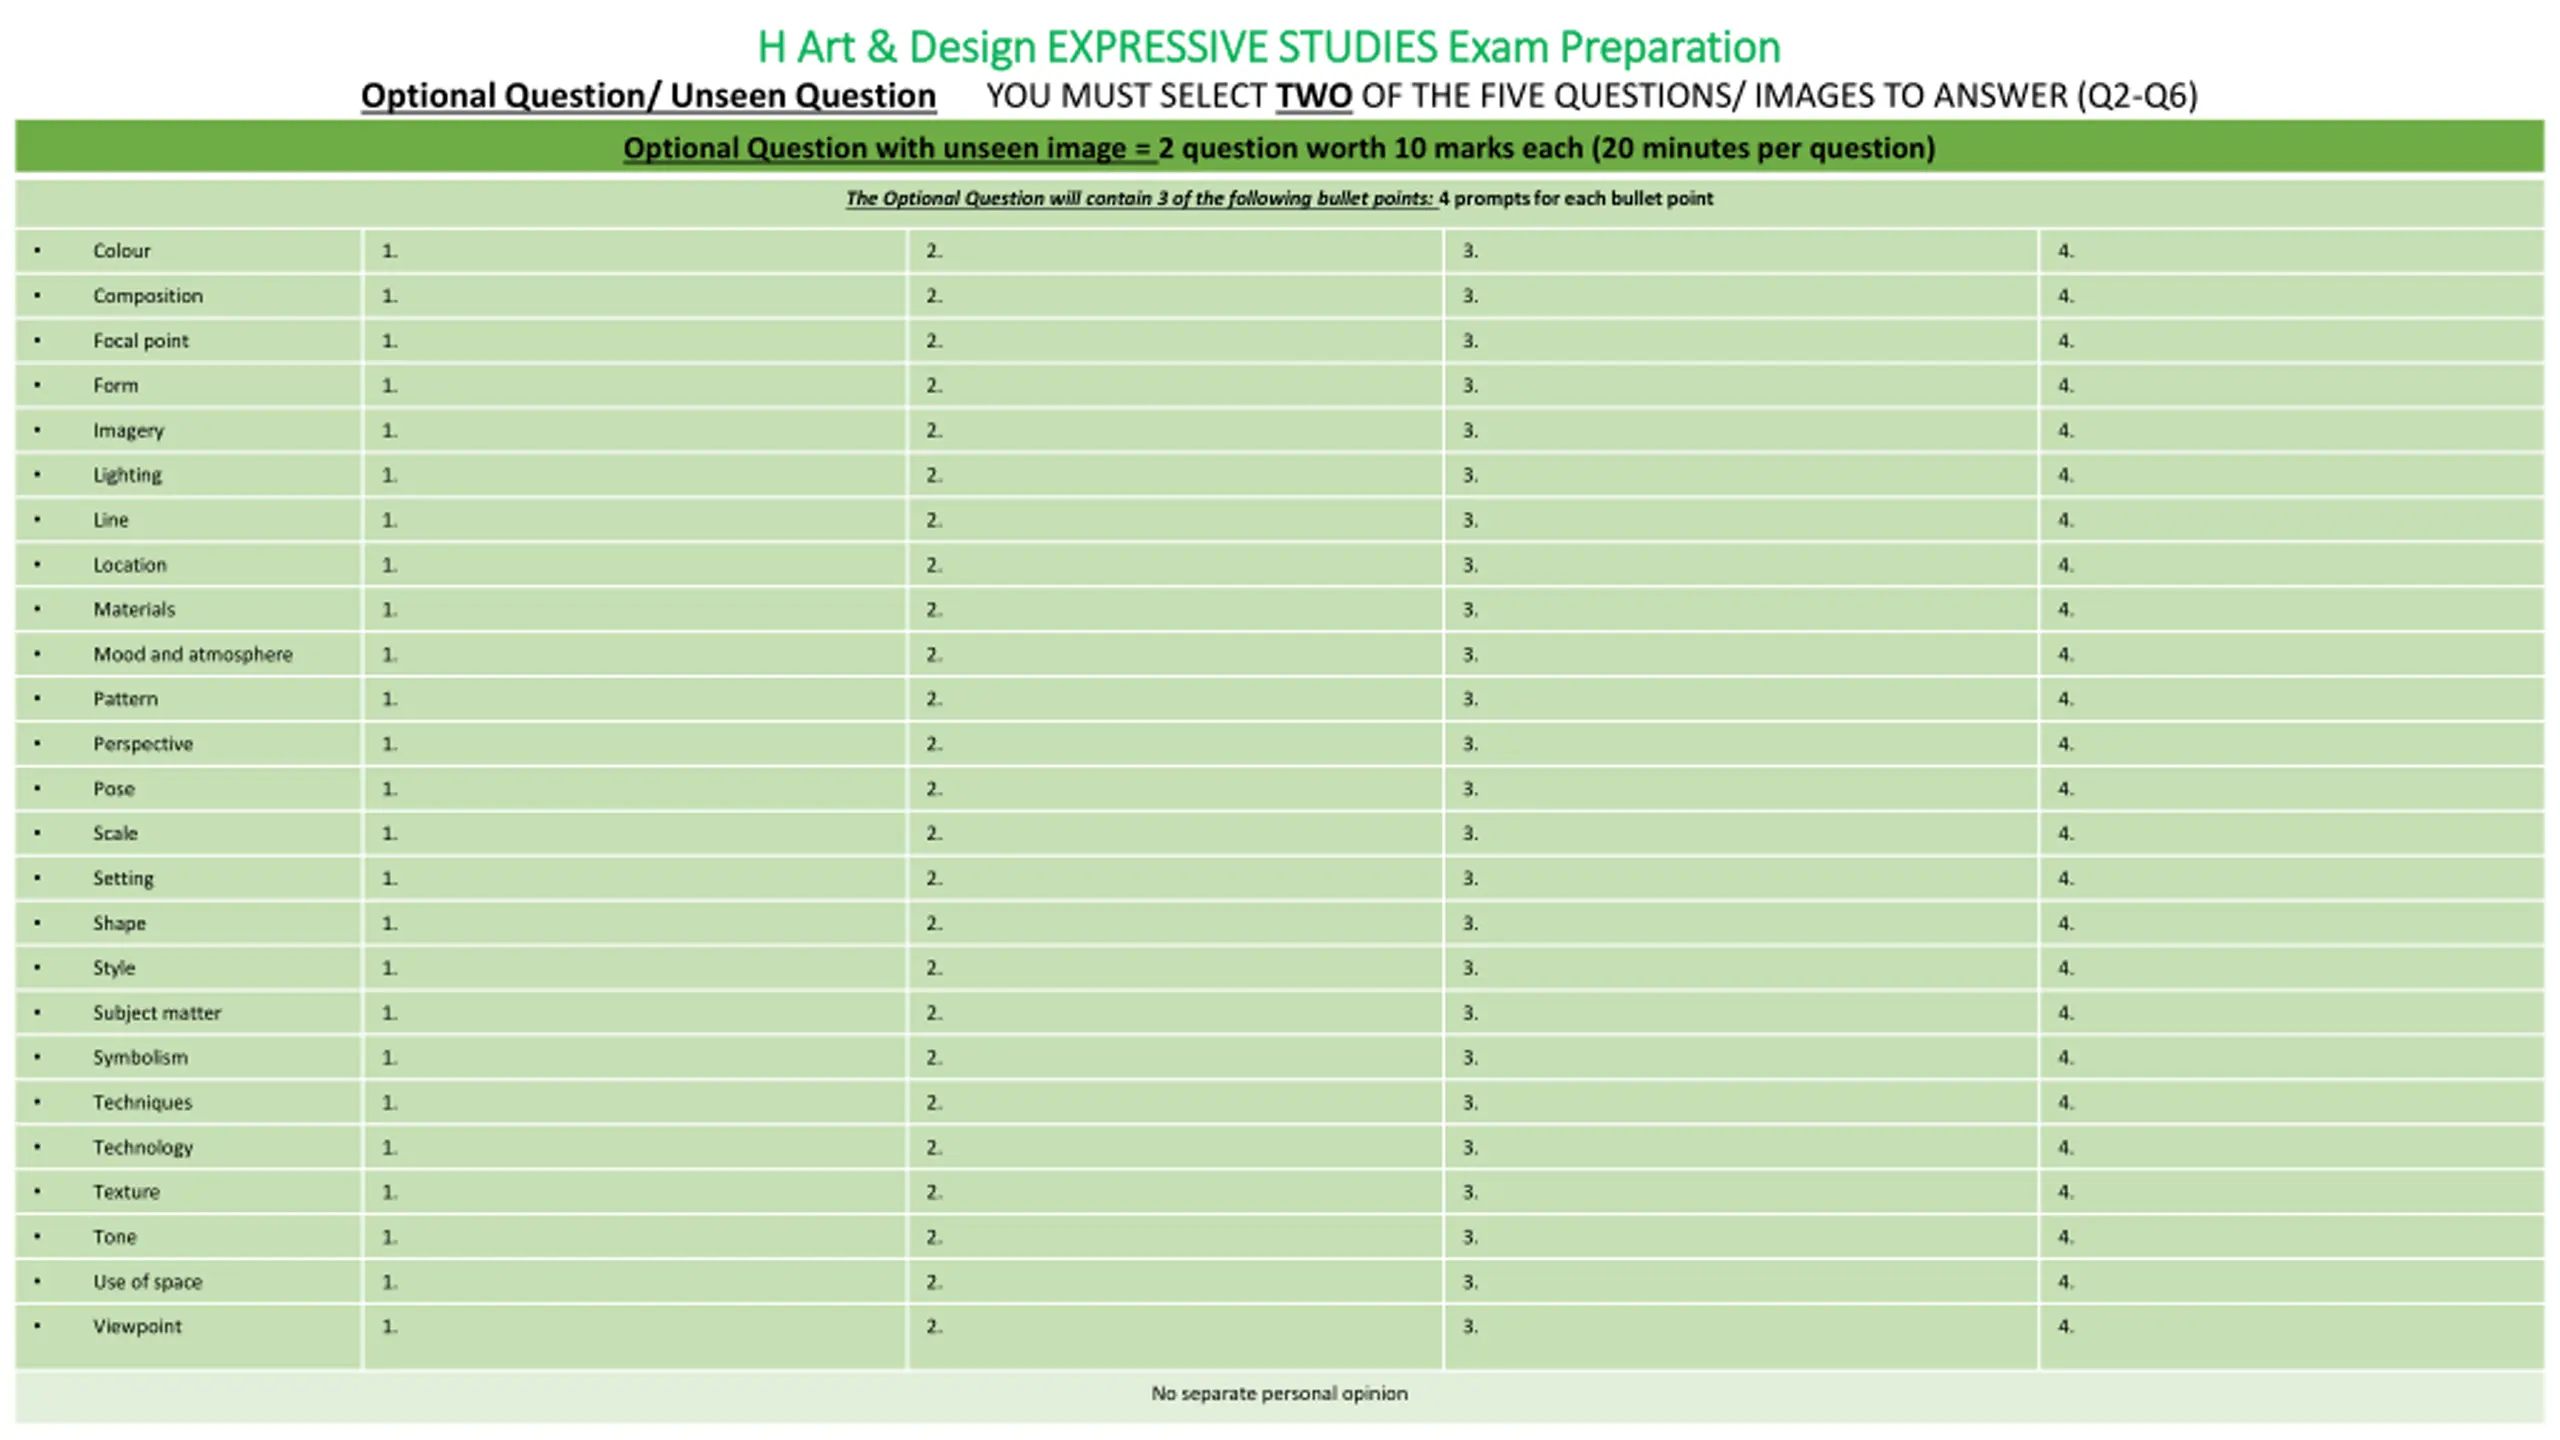Select the 'Viewpoint' row label
This screenshot has height=1440, width=2560.
(x=137, y=1327)
